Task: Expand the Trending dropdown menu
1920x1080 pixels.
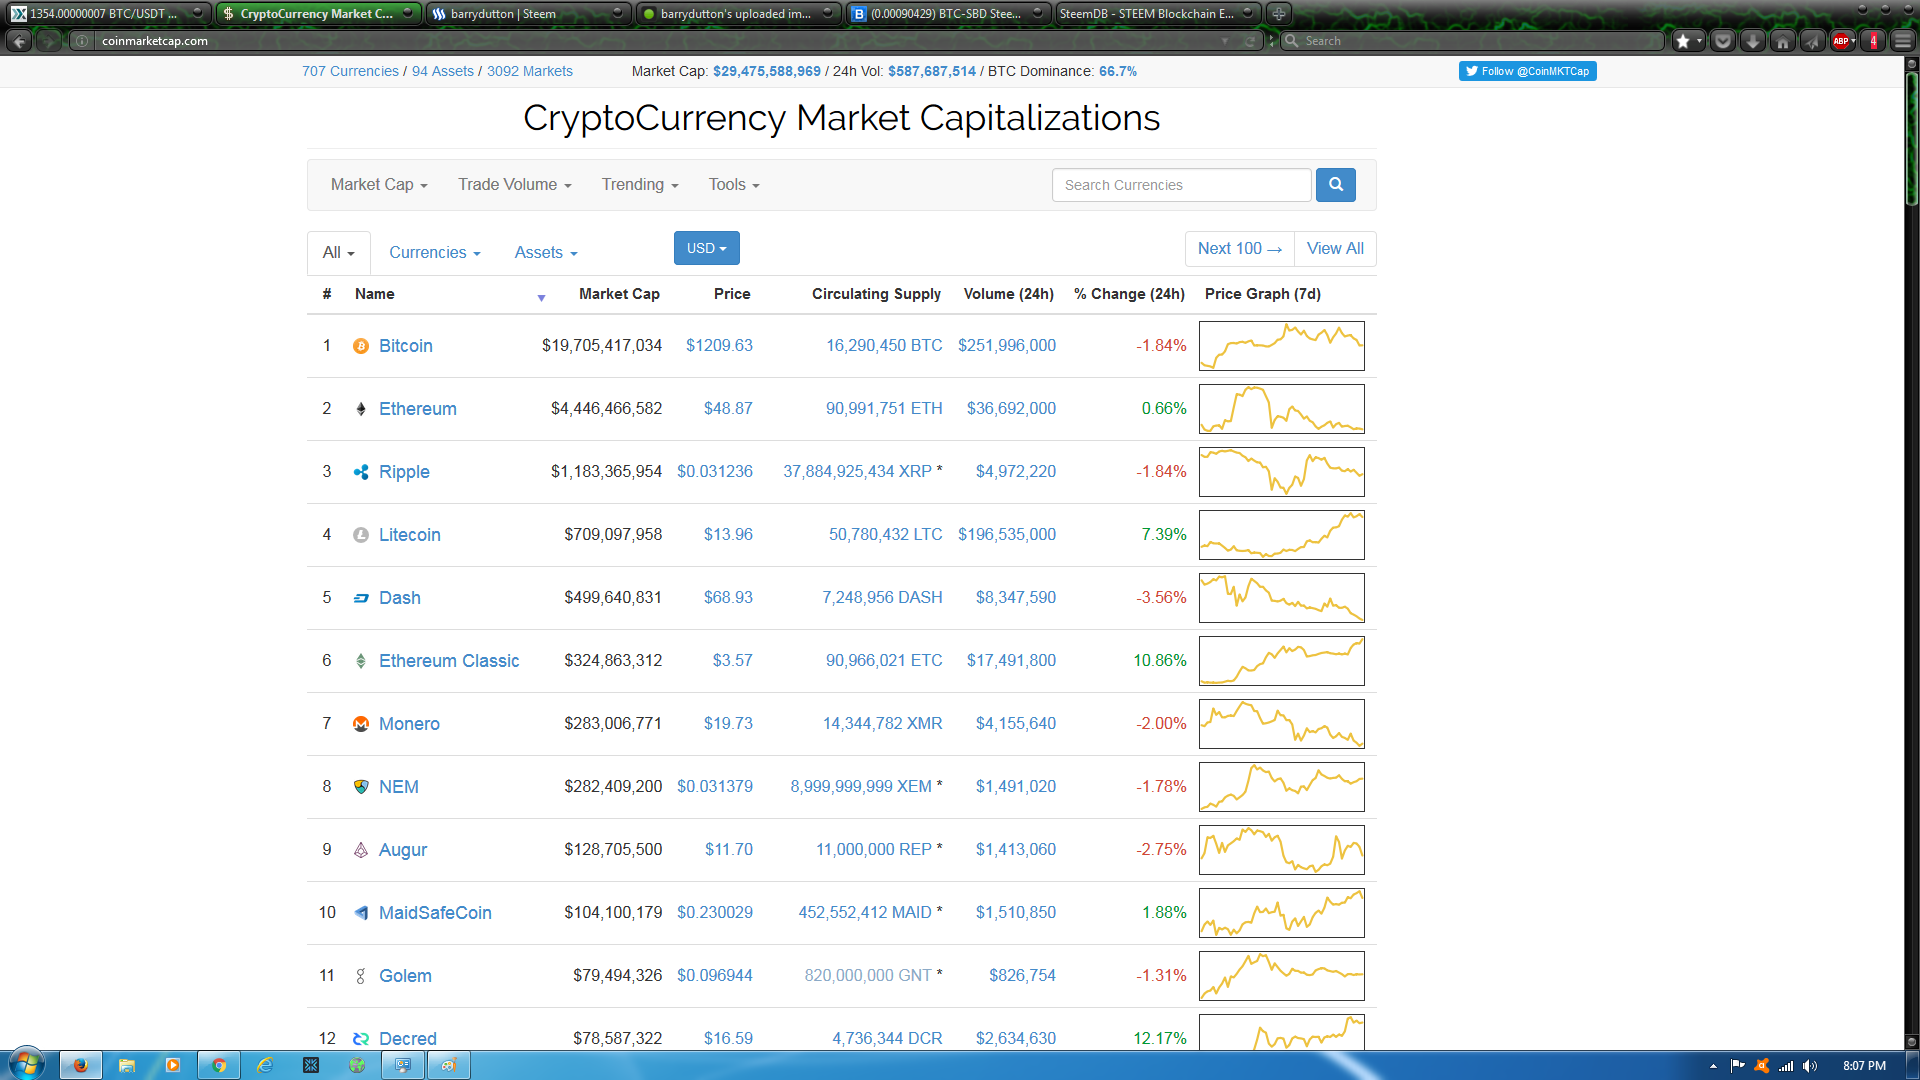Action: point(640,185)
